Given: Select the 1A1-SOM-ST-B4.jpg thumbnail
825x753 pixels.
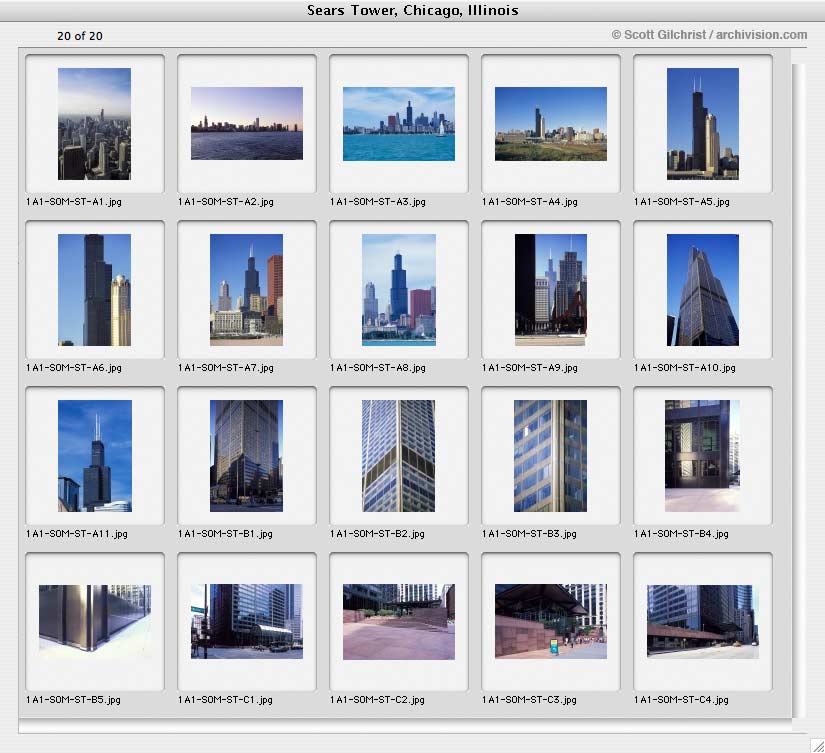Looking at the screenshot, I should (702, 456).
